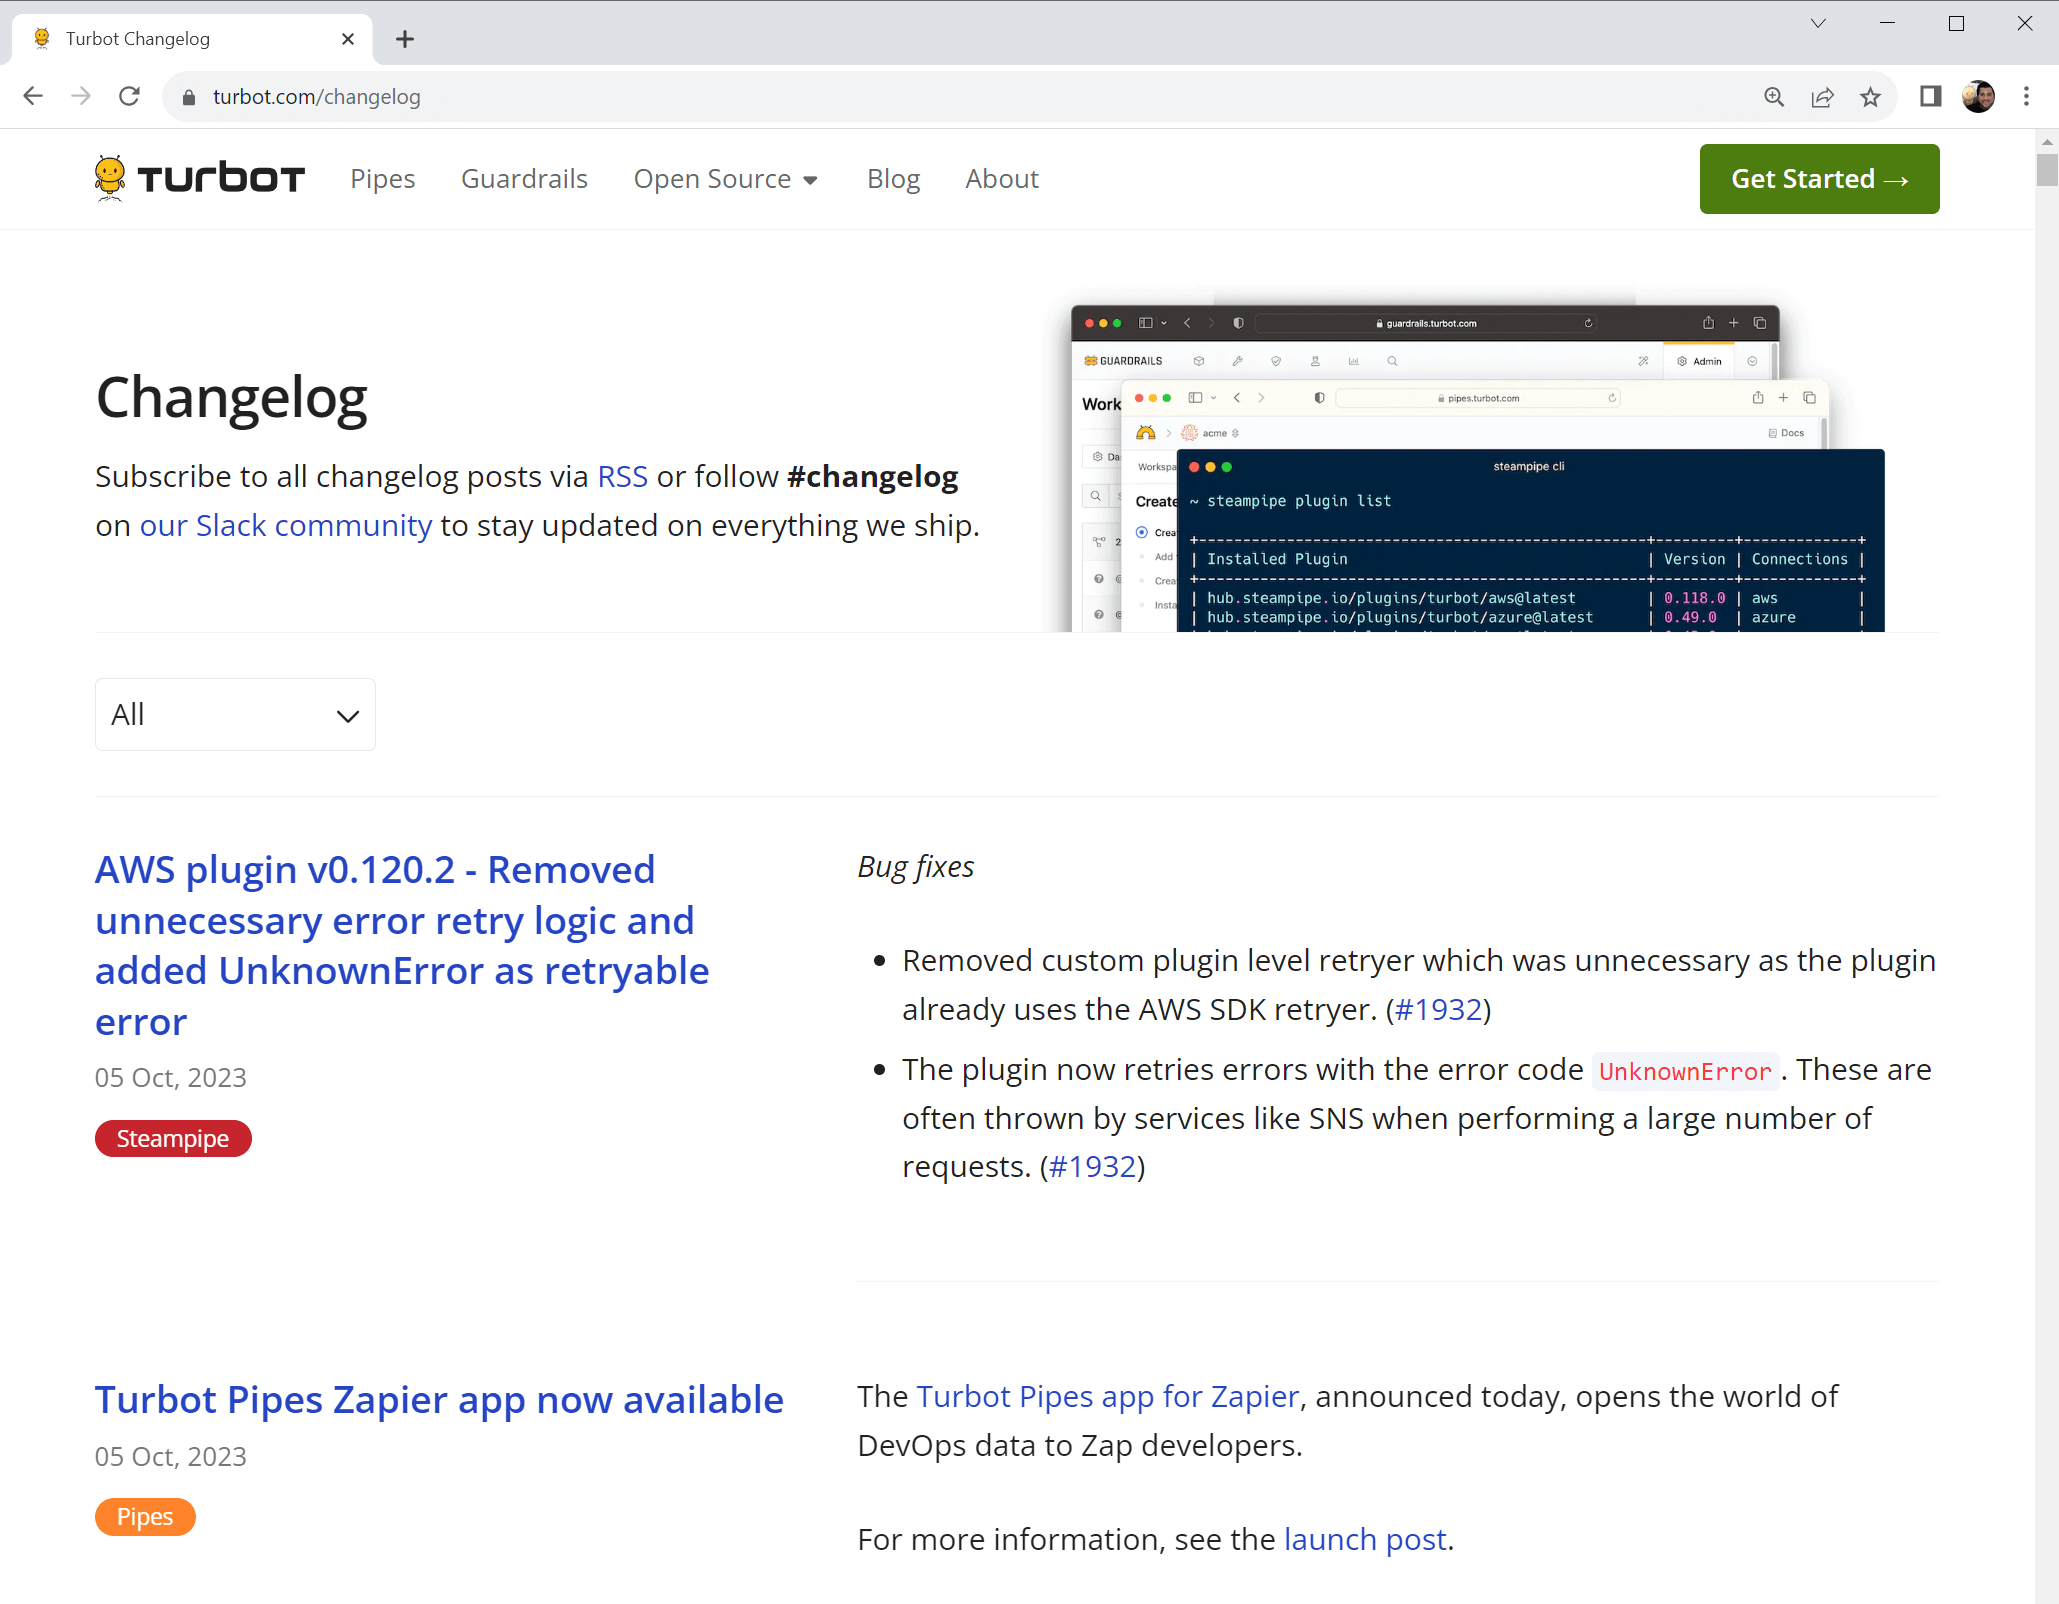
Task: Filter by the Steampipe tag
Action: 173,1139
